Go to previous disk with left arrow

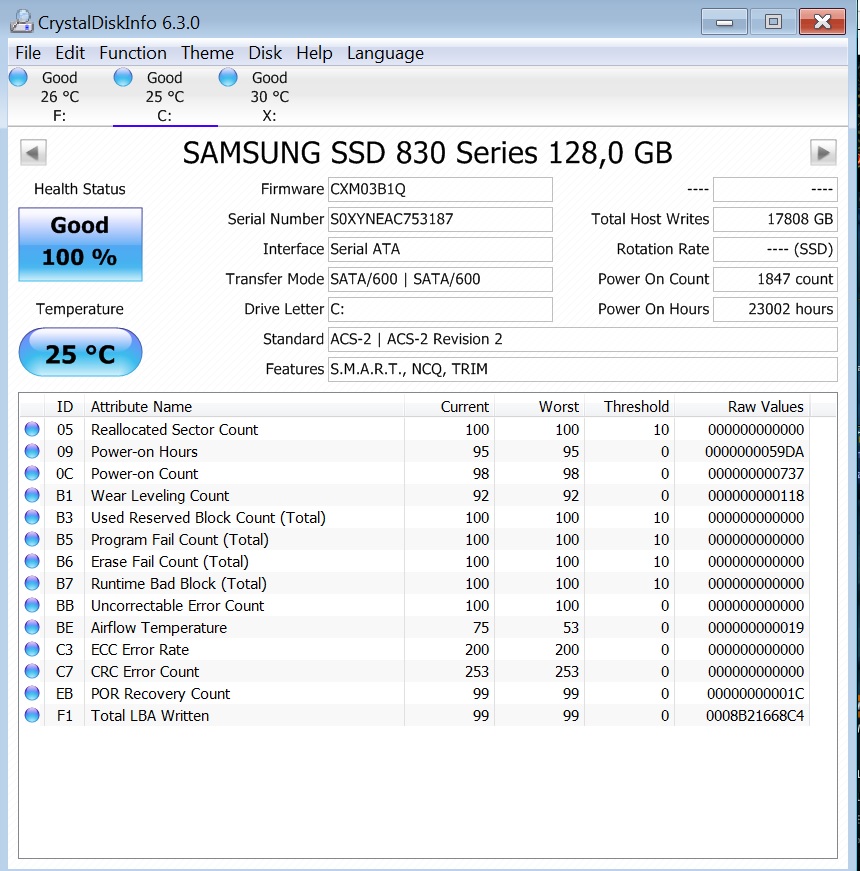[x=33, y=152]
